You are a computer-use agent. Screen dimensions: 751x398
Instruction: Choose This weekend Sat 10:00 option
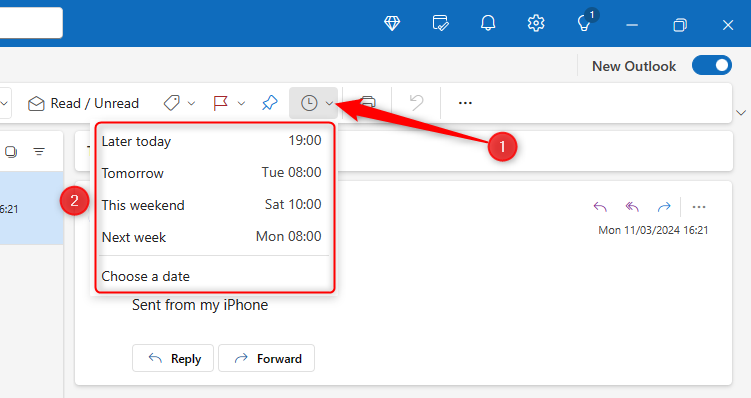[x=211, y=205]
